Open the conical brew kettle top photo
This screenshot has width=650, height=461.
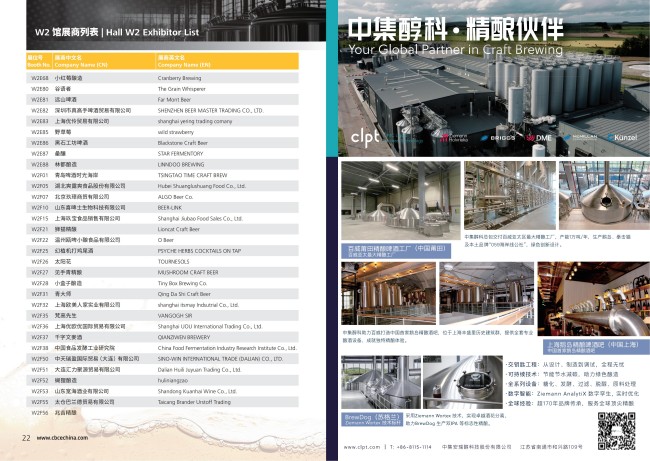pos(604,195)
